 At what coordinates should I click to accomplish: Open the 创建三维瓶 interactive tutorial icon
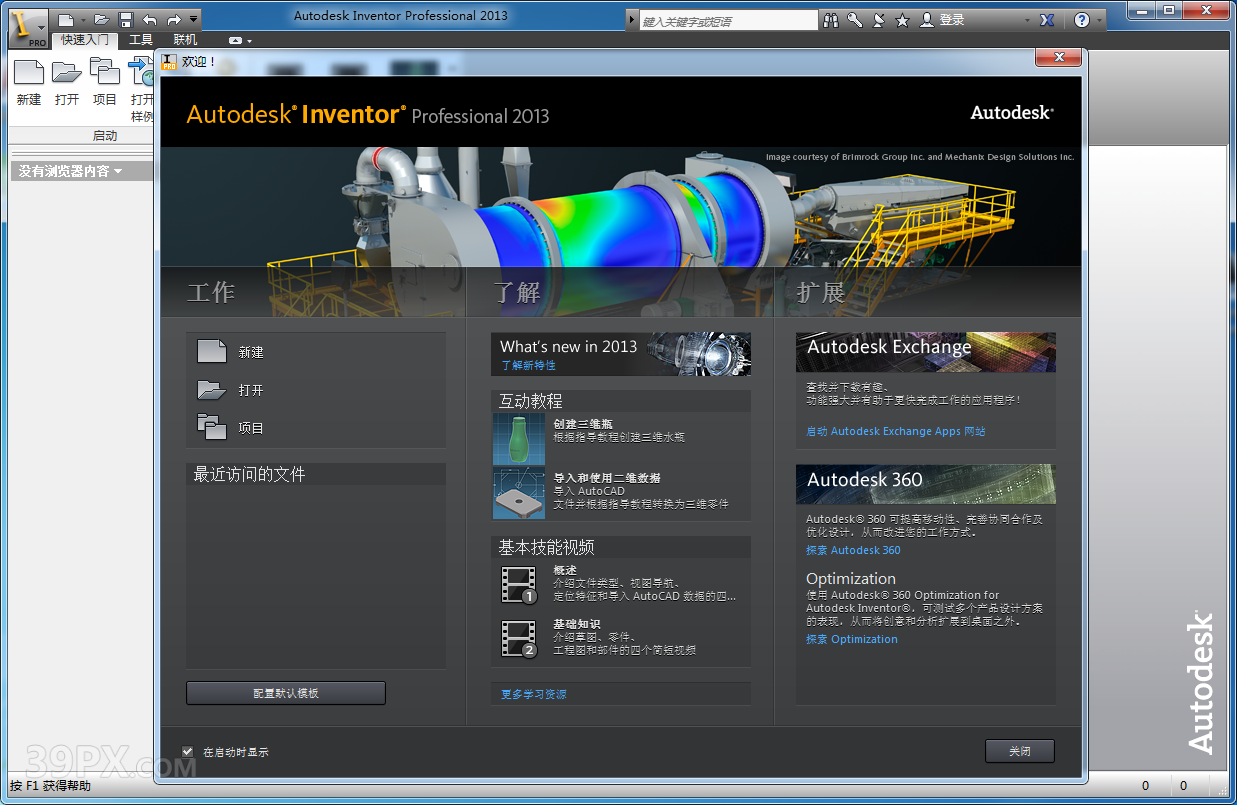519,438
